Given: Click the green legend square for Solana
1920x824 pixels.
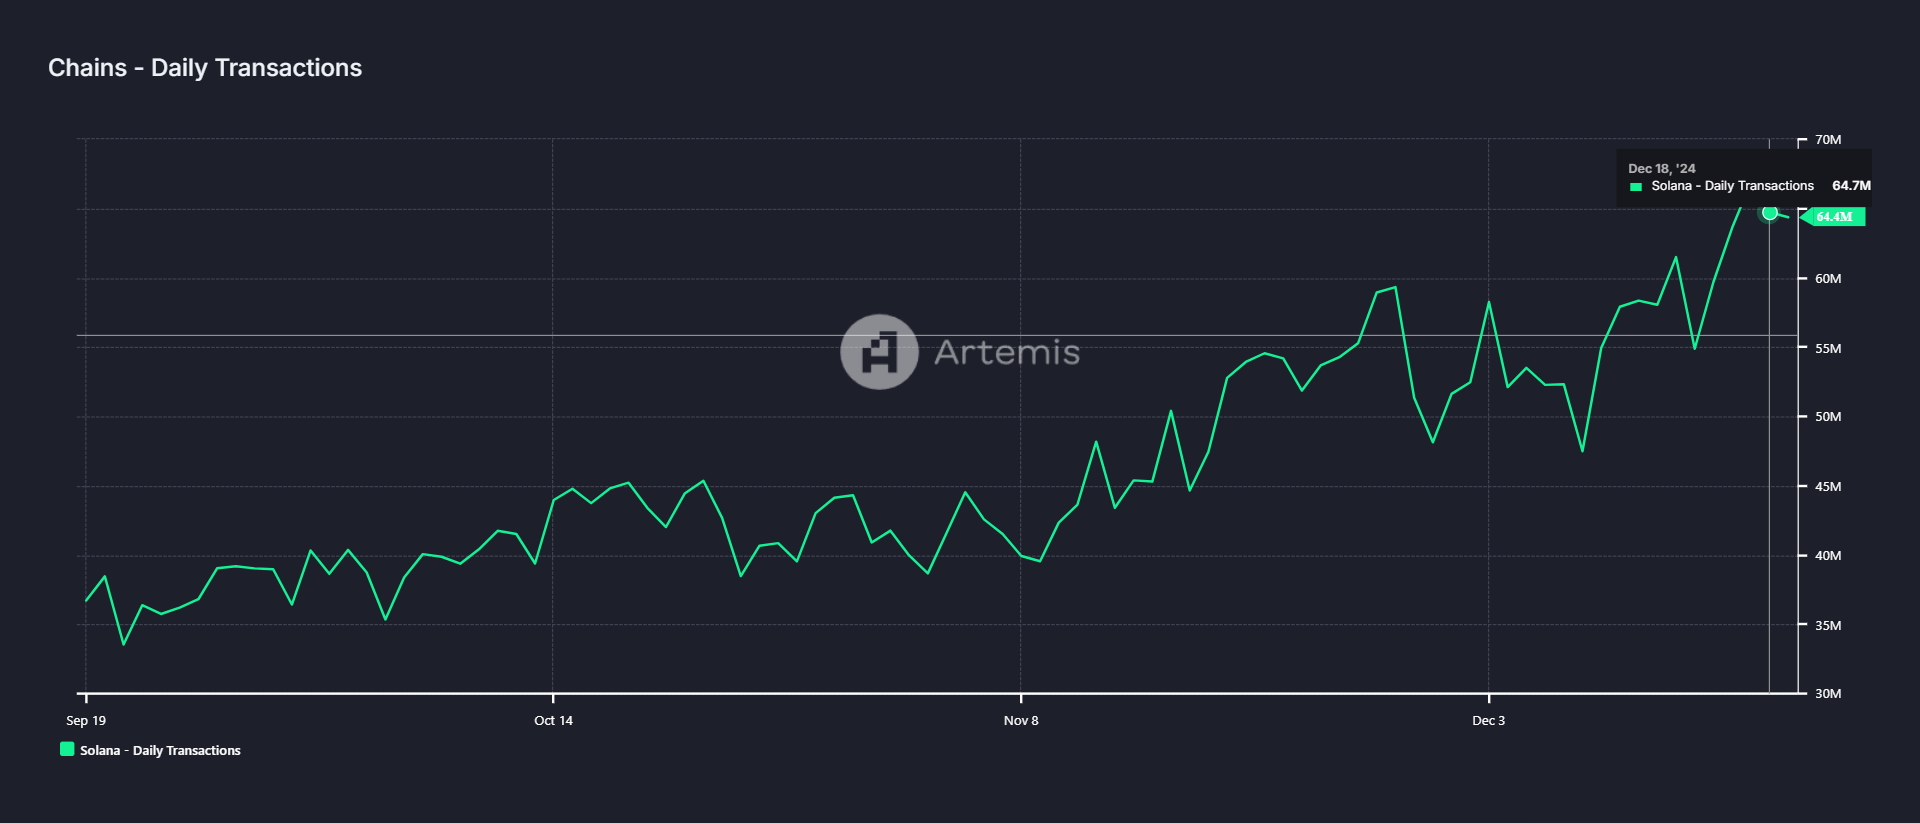Looking at the screenshot, I should click(67, 749).
